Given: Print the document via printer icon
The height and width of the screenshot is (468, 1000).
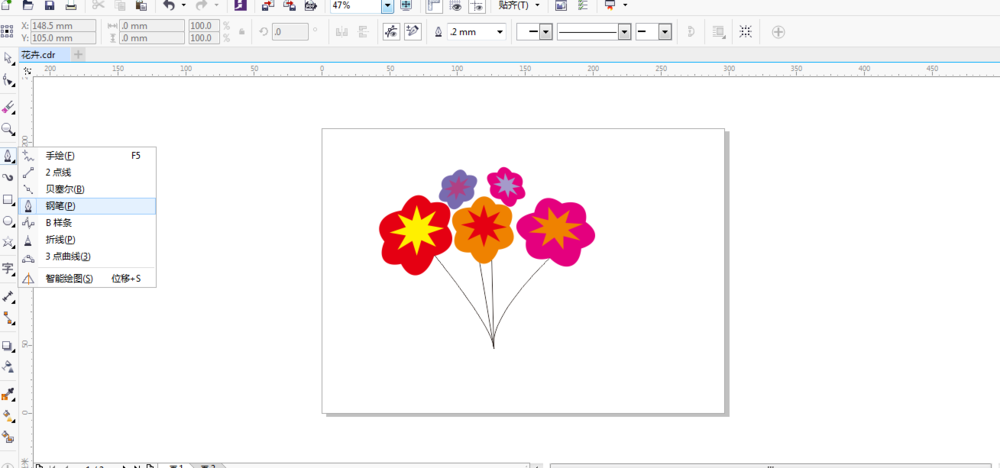Looking at the screenshot, I should coord(71,5).
